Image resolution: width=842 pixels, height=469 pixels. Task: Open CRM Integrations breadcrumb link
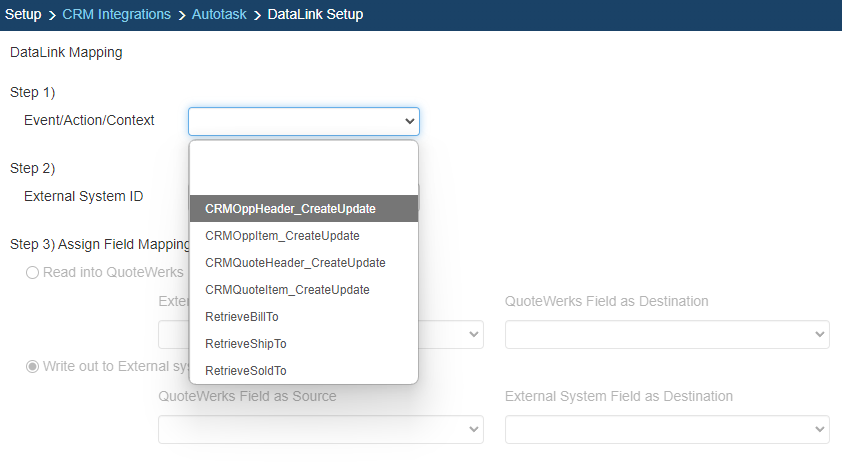coord(116,15)
